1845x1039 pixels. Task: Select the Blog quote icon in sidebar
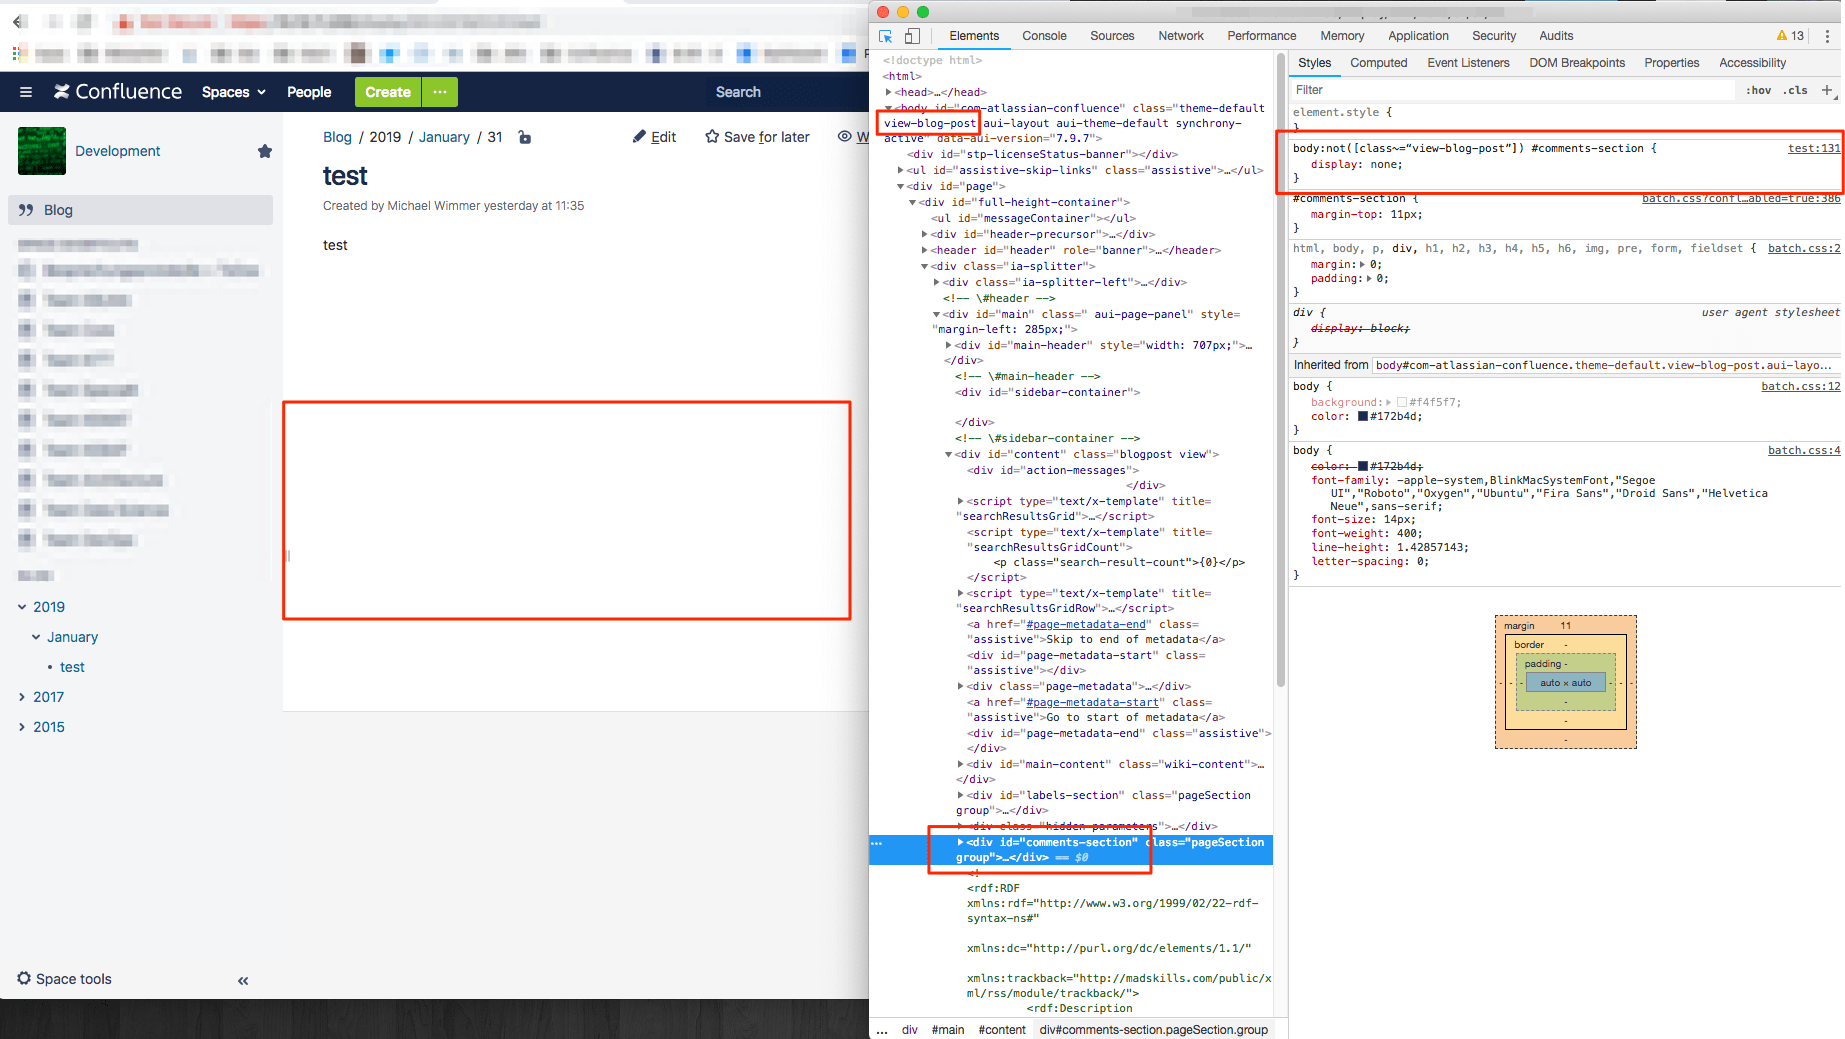click(x=26, y=210)
